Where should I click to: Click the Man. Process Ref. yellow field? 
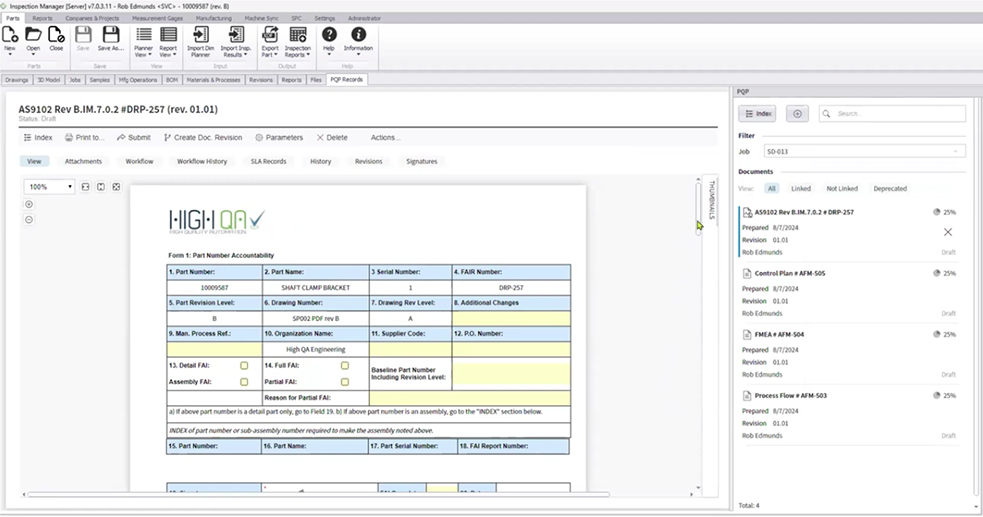click(x=214, y=349)
